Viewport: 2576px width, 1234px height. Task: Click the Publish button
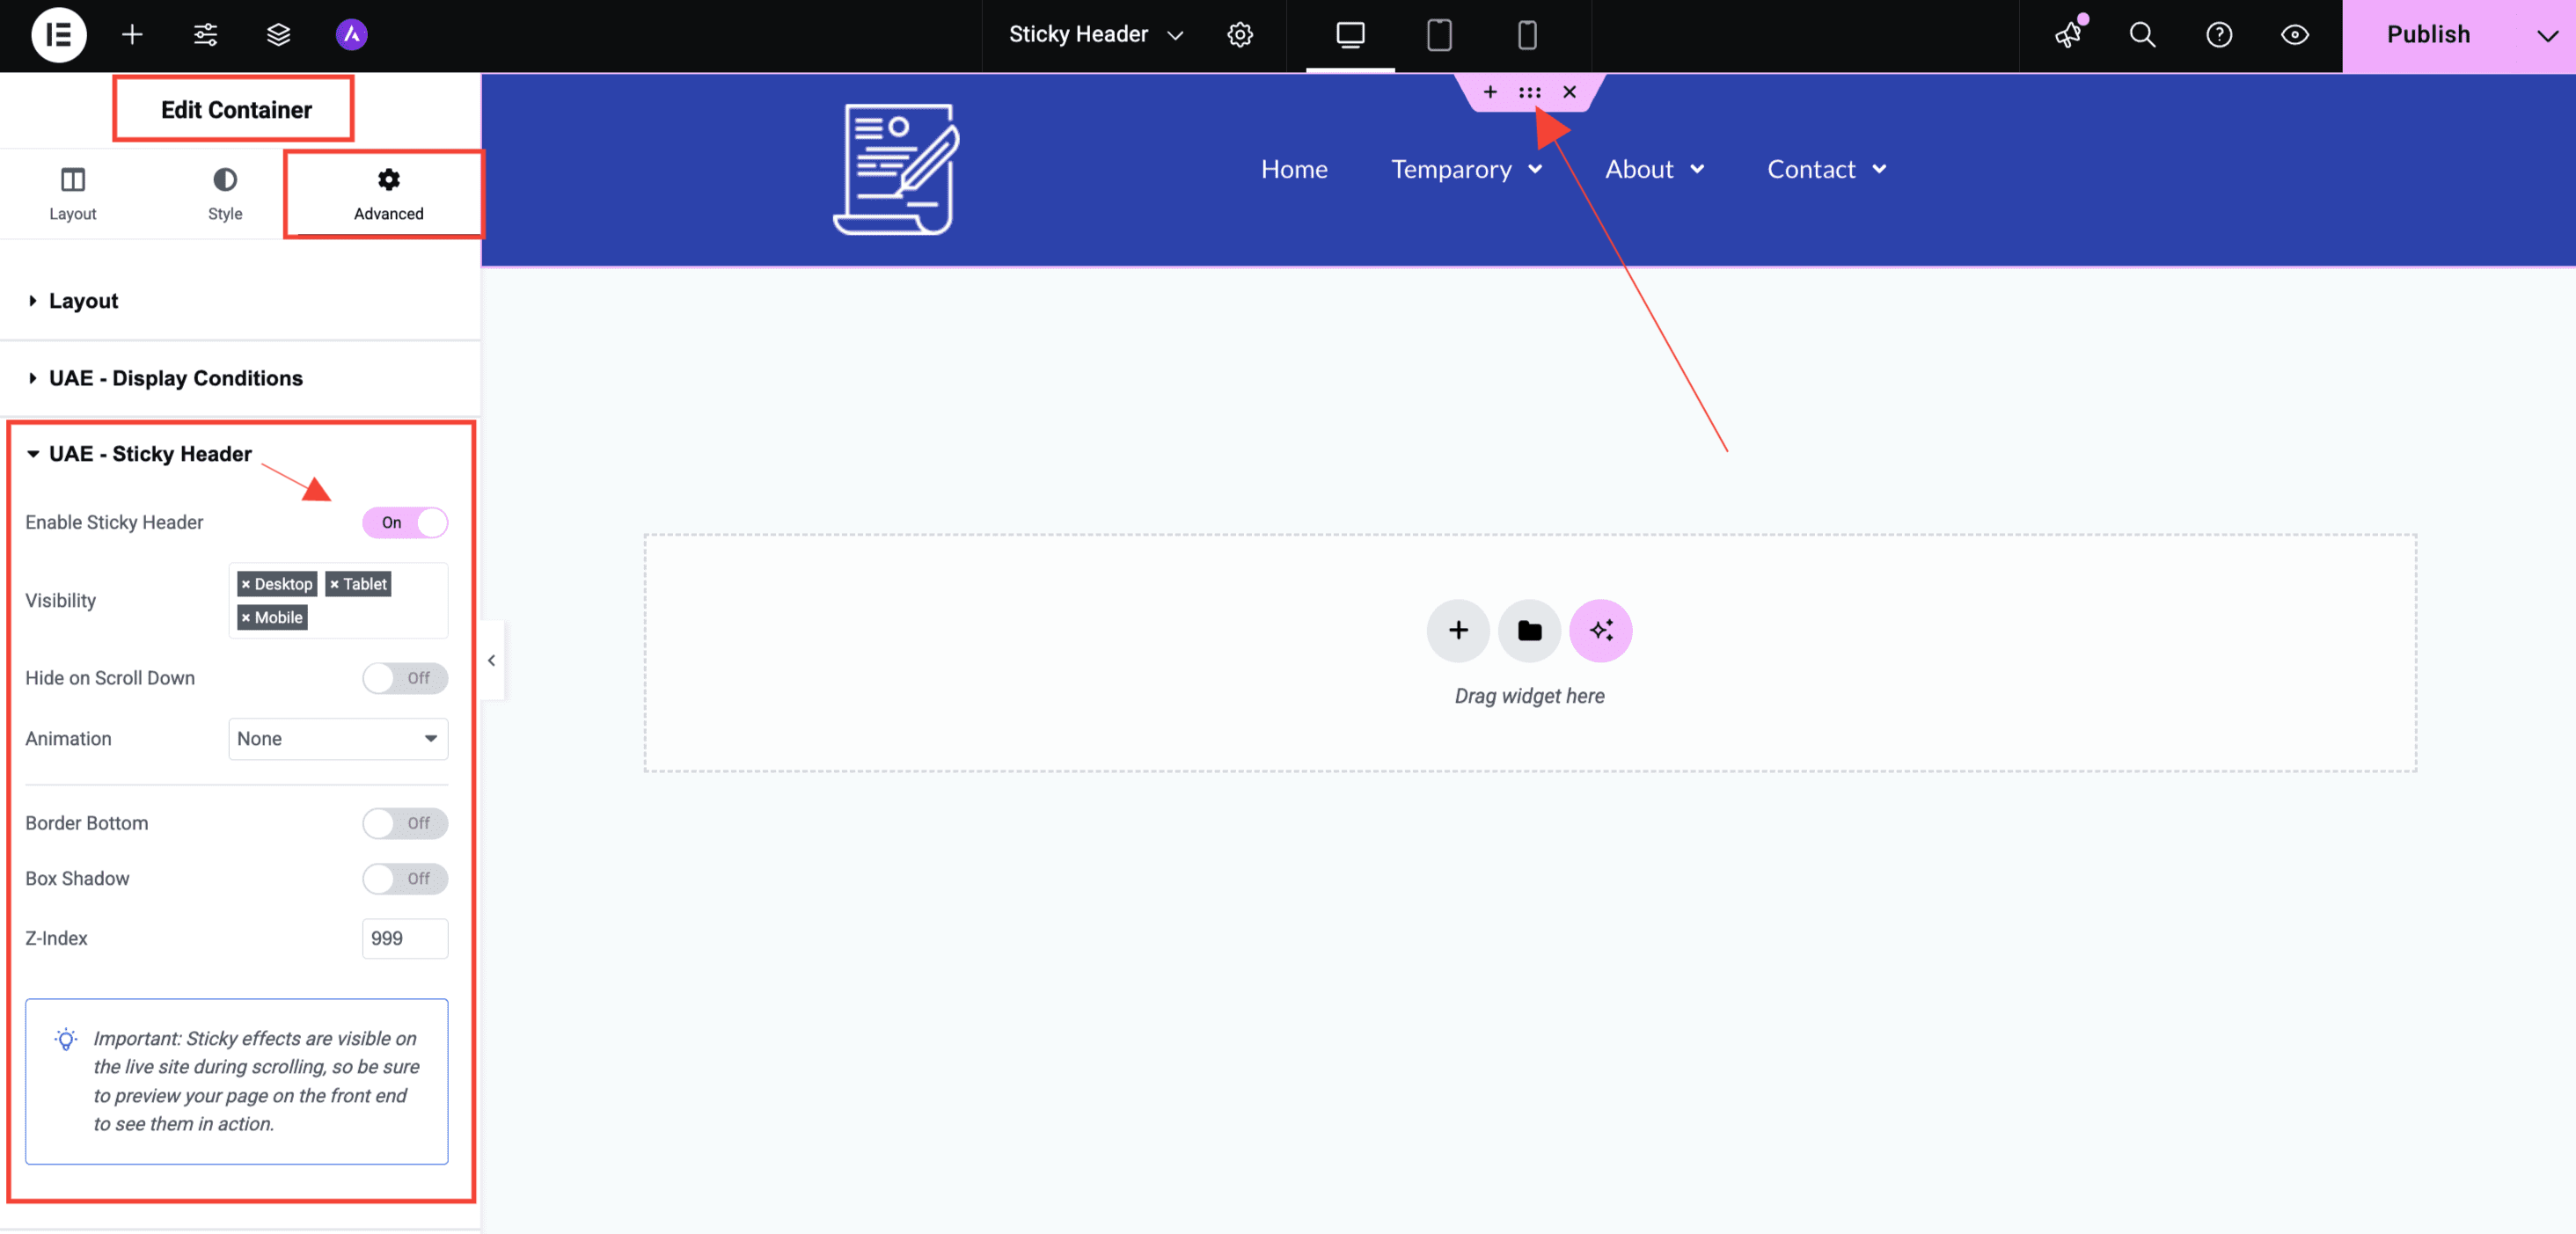coord(2427,35)
